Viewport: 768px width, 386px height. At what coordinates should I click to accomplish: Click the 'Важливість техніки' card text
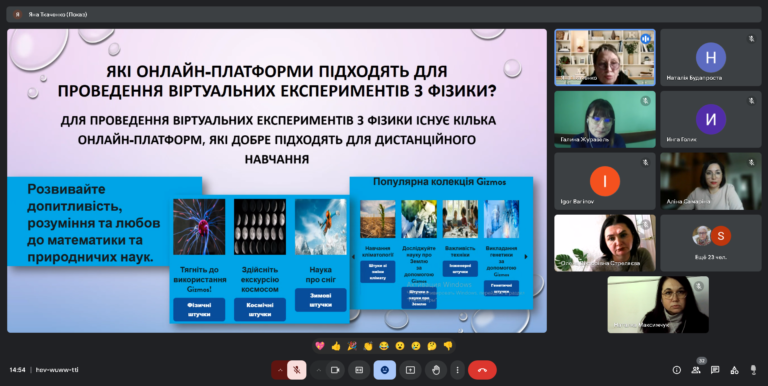click(460, 251)
